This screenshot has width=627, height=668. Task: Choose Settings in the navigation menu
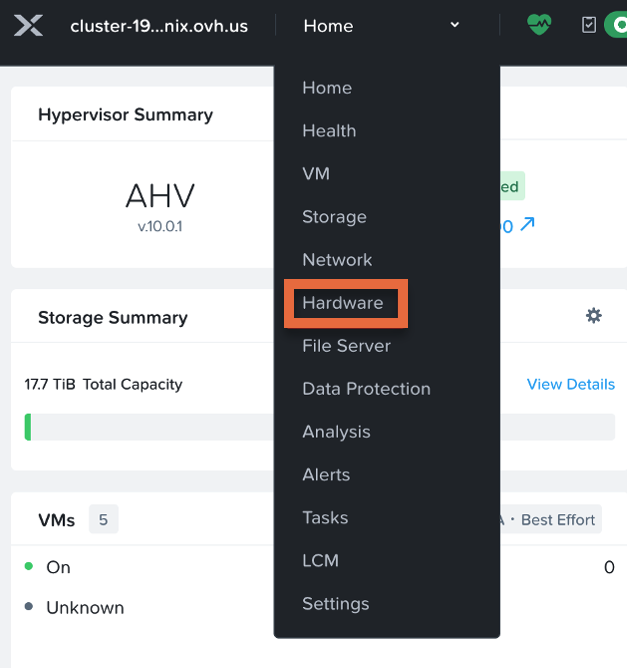click(x=336, y=604)
